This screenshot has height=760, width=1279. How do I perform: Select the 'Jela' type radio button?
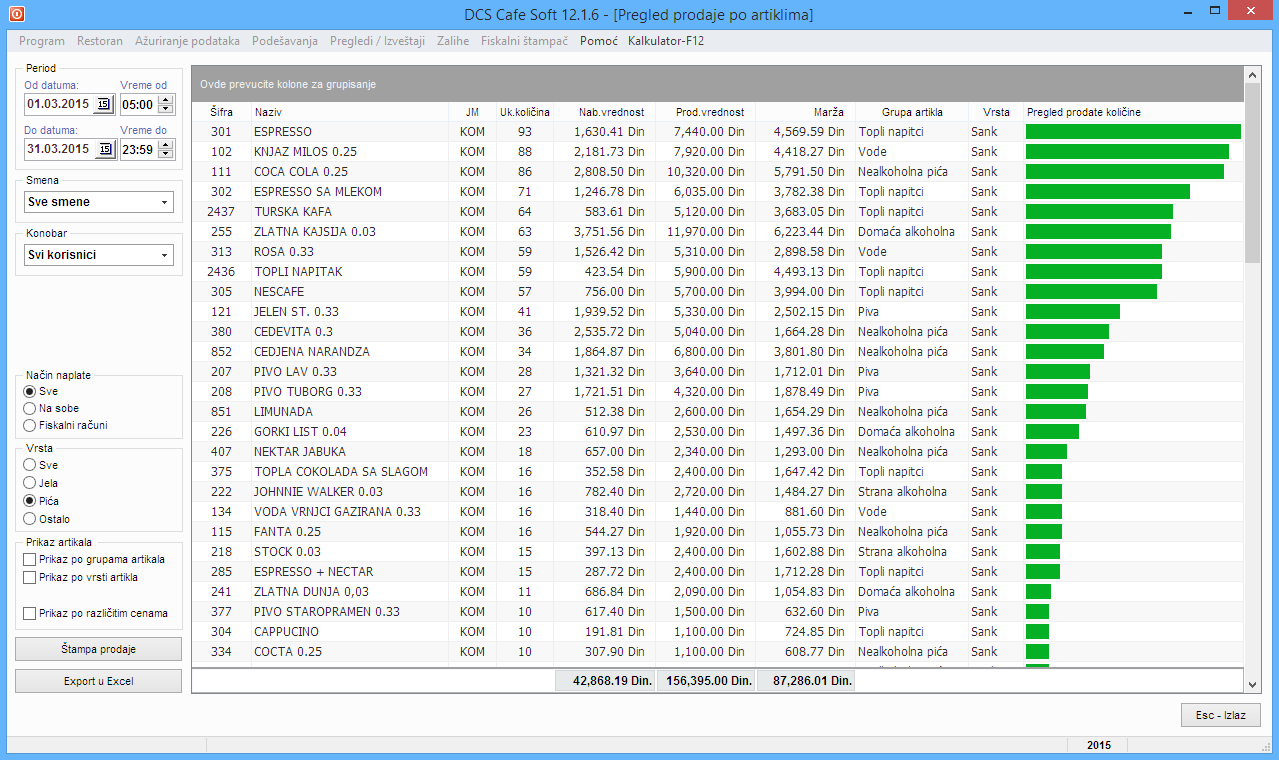(29, 483)
